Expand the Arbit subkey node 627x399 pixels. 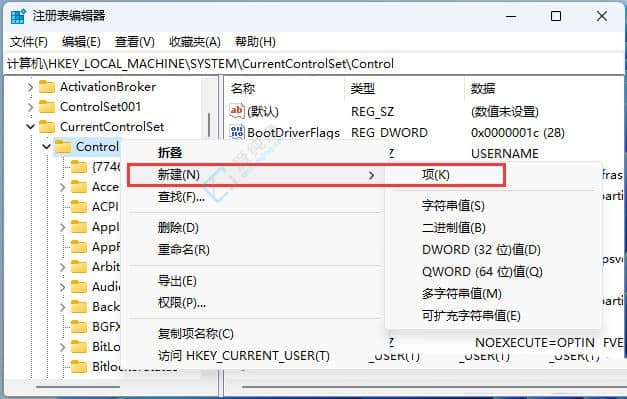tap(62, 267)
